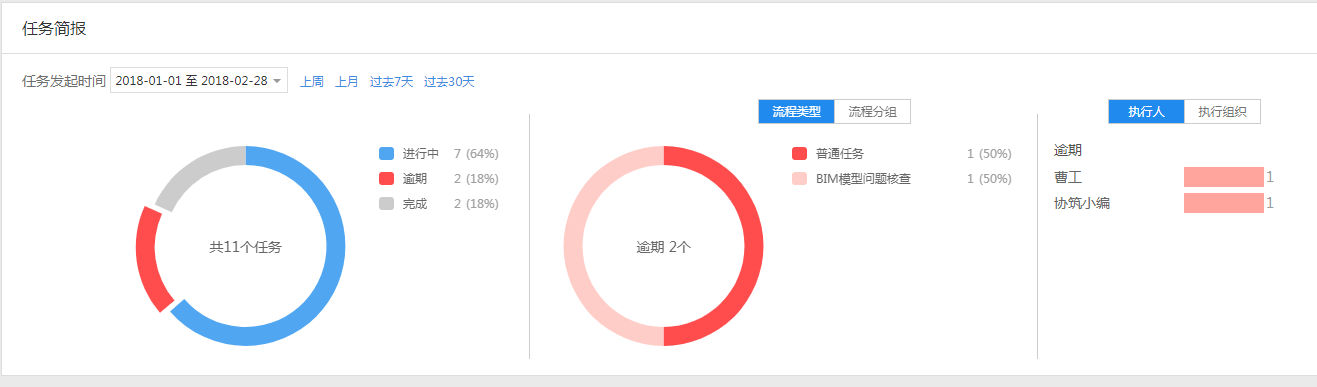The height and width of the screenshot is (387, 1317).
Task: Select the 上周 quick filter
Action: (312, 82)
